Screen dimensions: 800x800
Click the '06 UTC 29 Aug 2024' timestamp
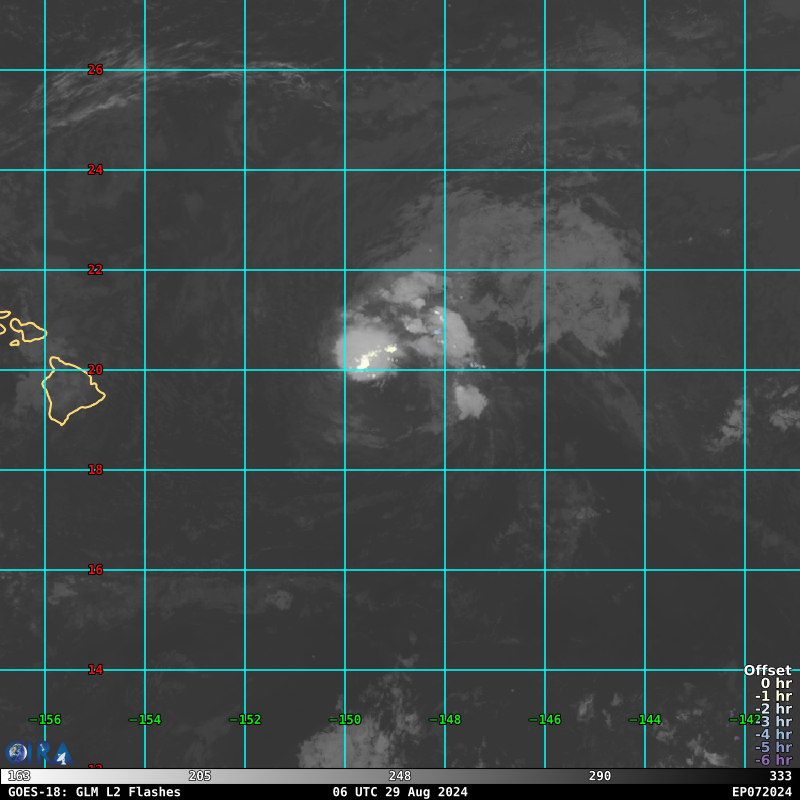point(400,792)
